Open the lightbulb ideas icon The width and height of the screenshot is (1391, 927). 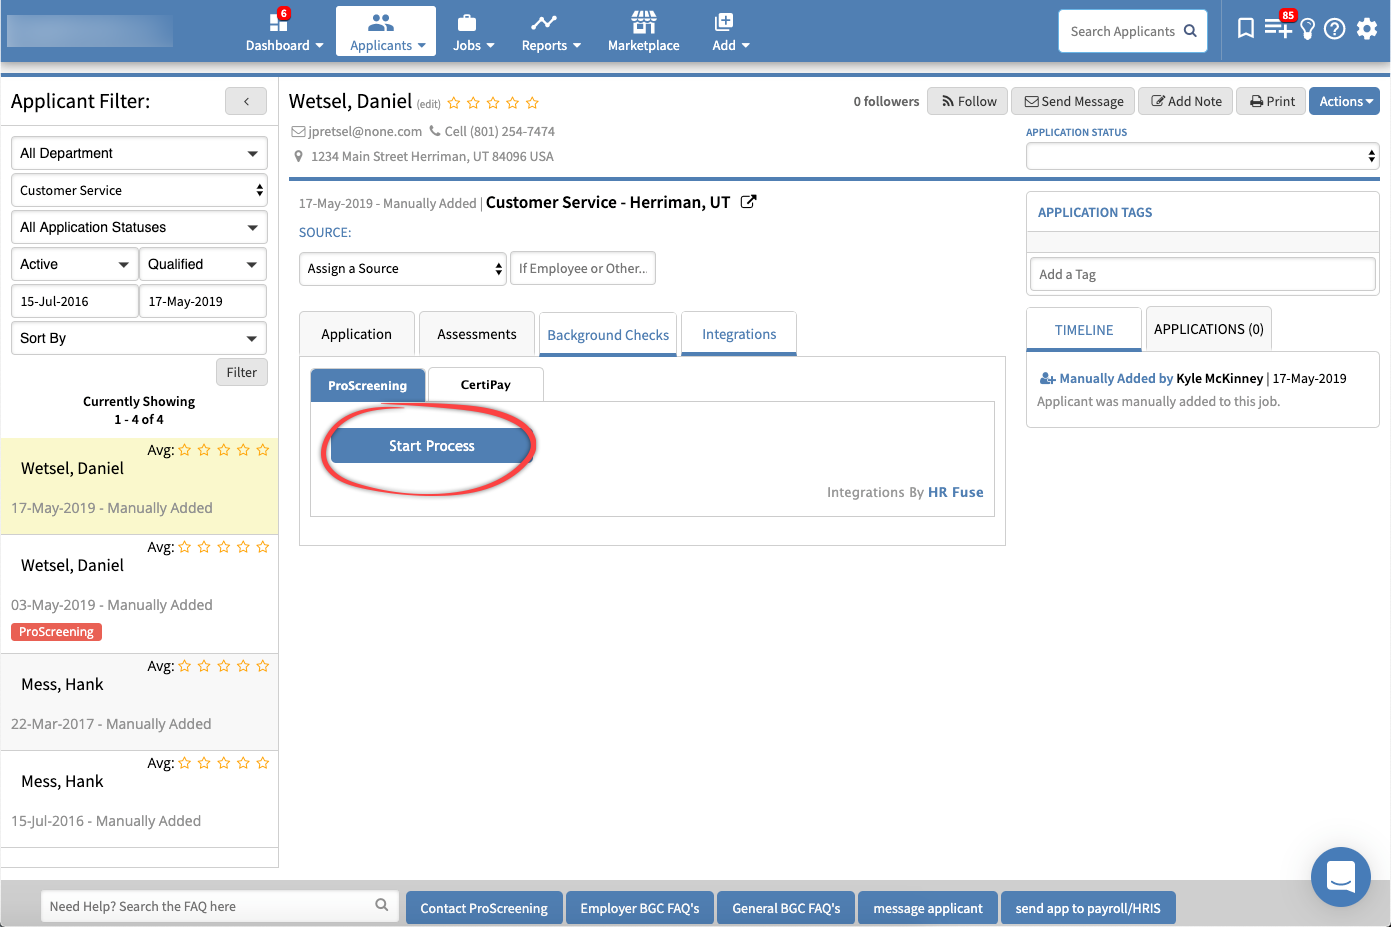[1307, 29]
